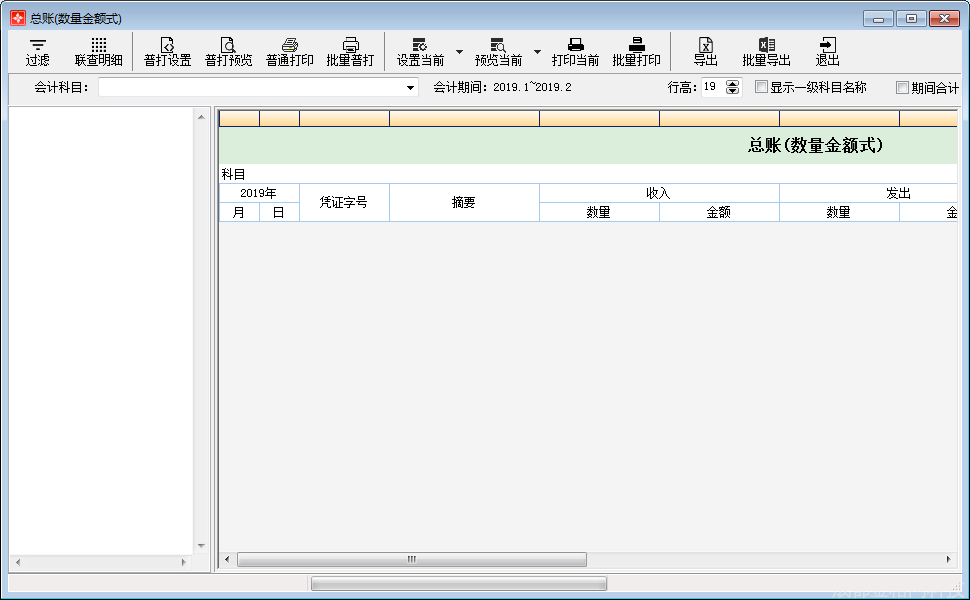The height and width of the screenshot is (600, 970).
Task: Click the 设置当前 toolbar button
Action: 420,51
